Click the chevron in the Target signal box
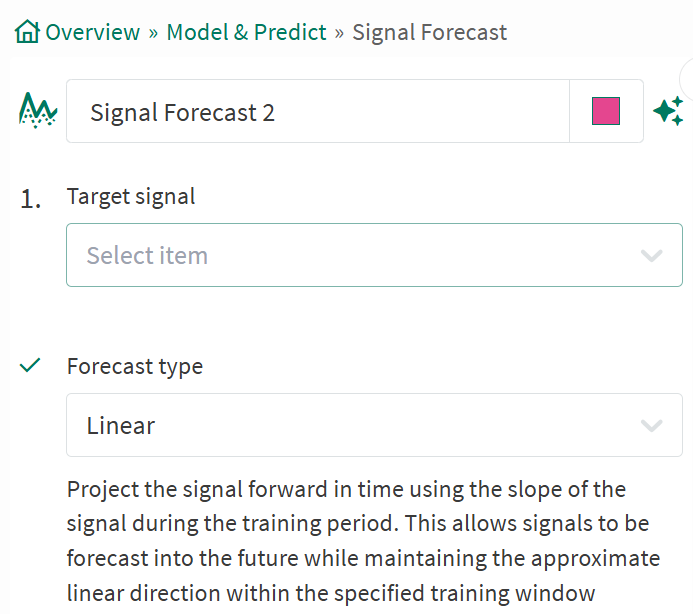This screenshot has width=693, height=614. (652, 255)
